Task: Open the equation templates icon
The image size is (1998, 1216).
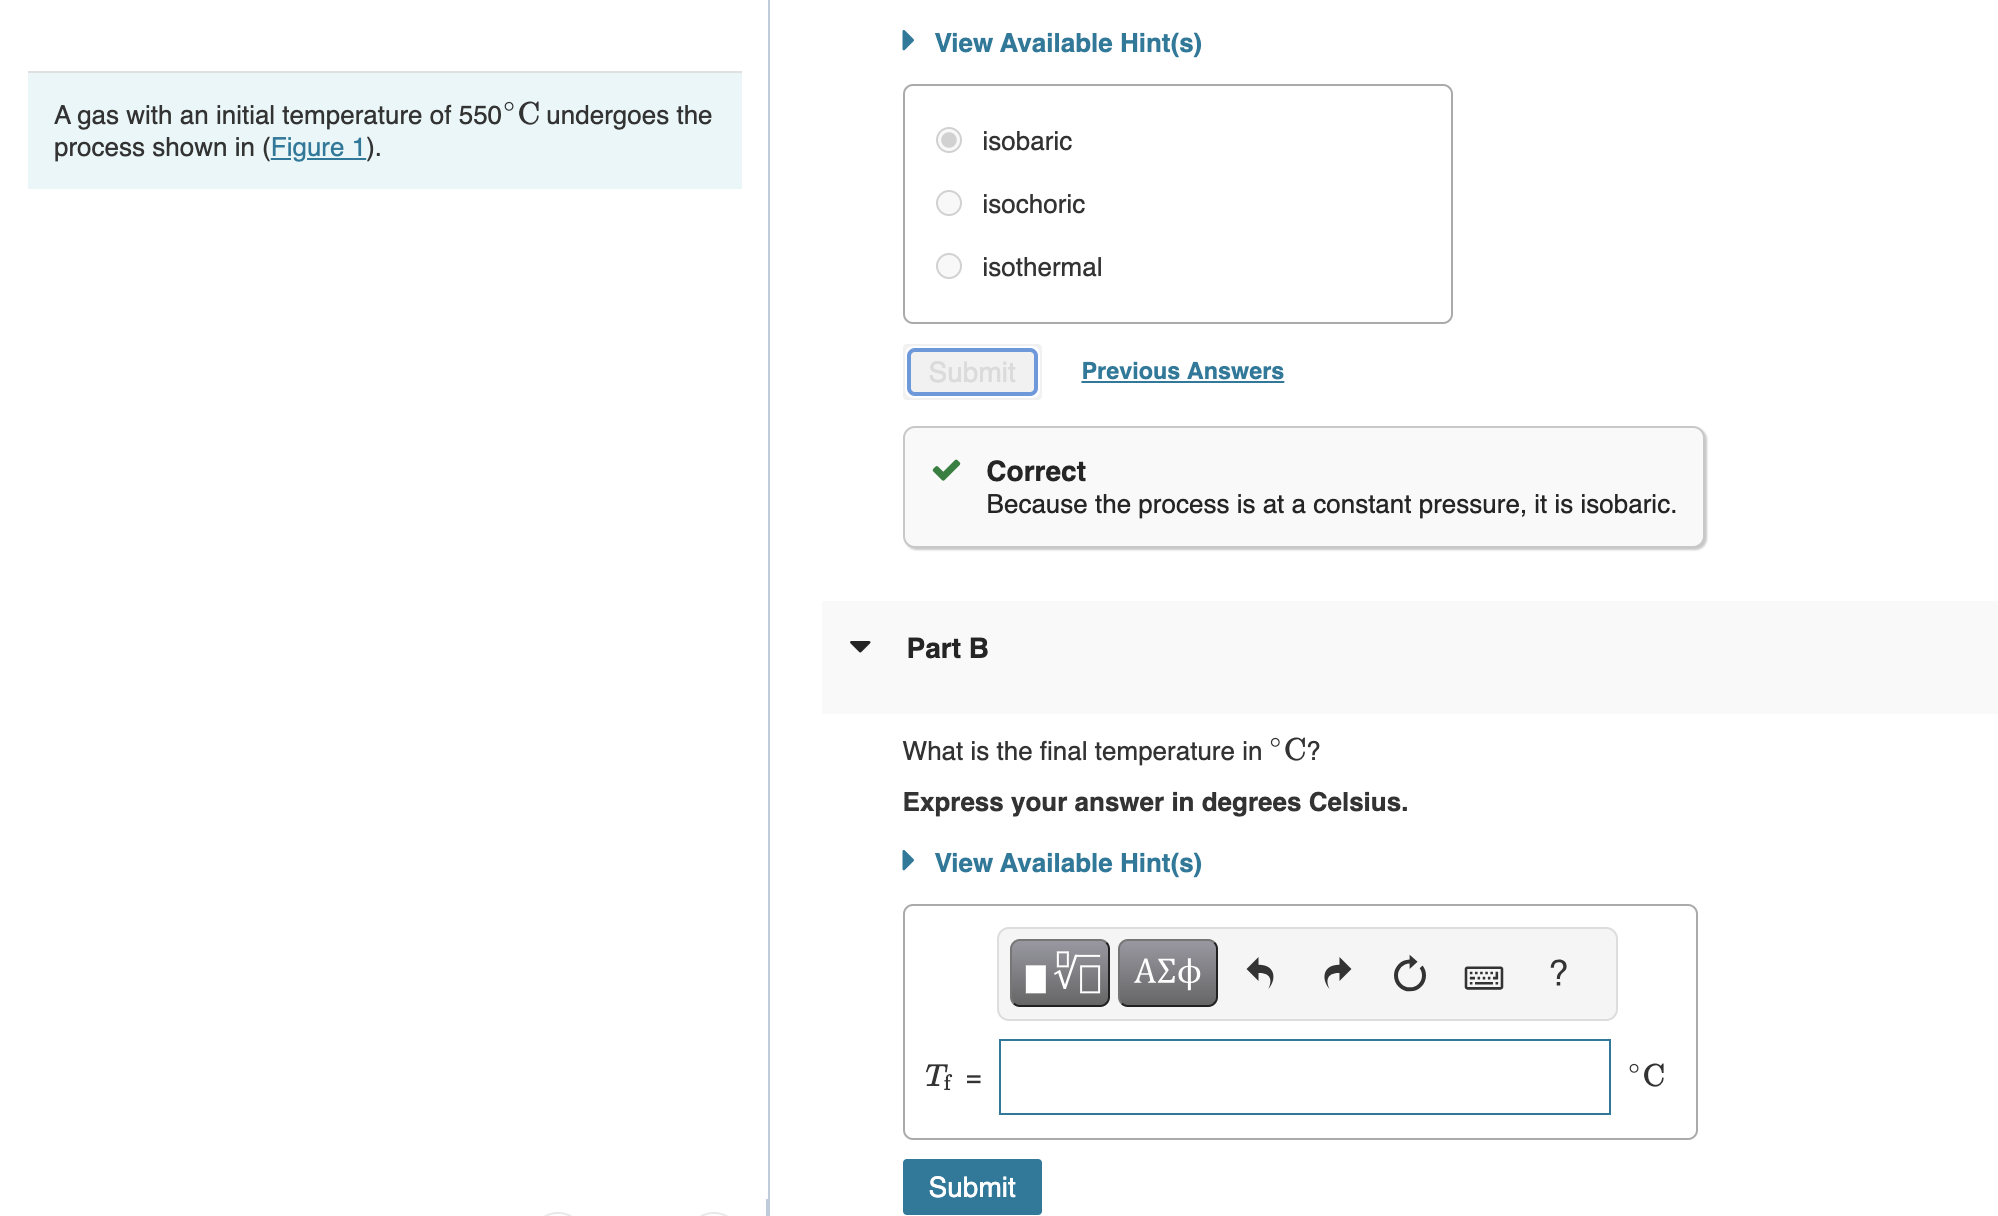Action: 1060,971
